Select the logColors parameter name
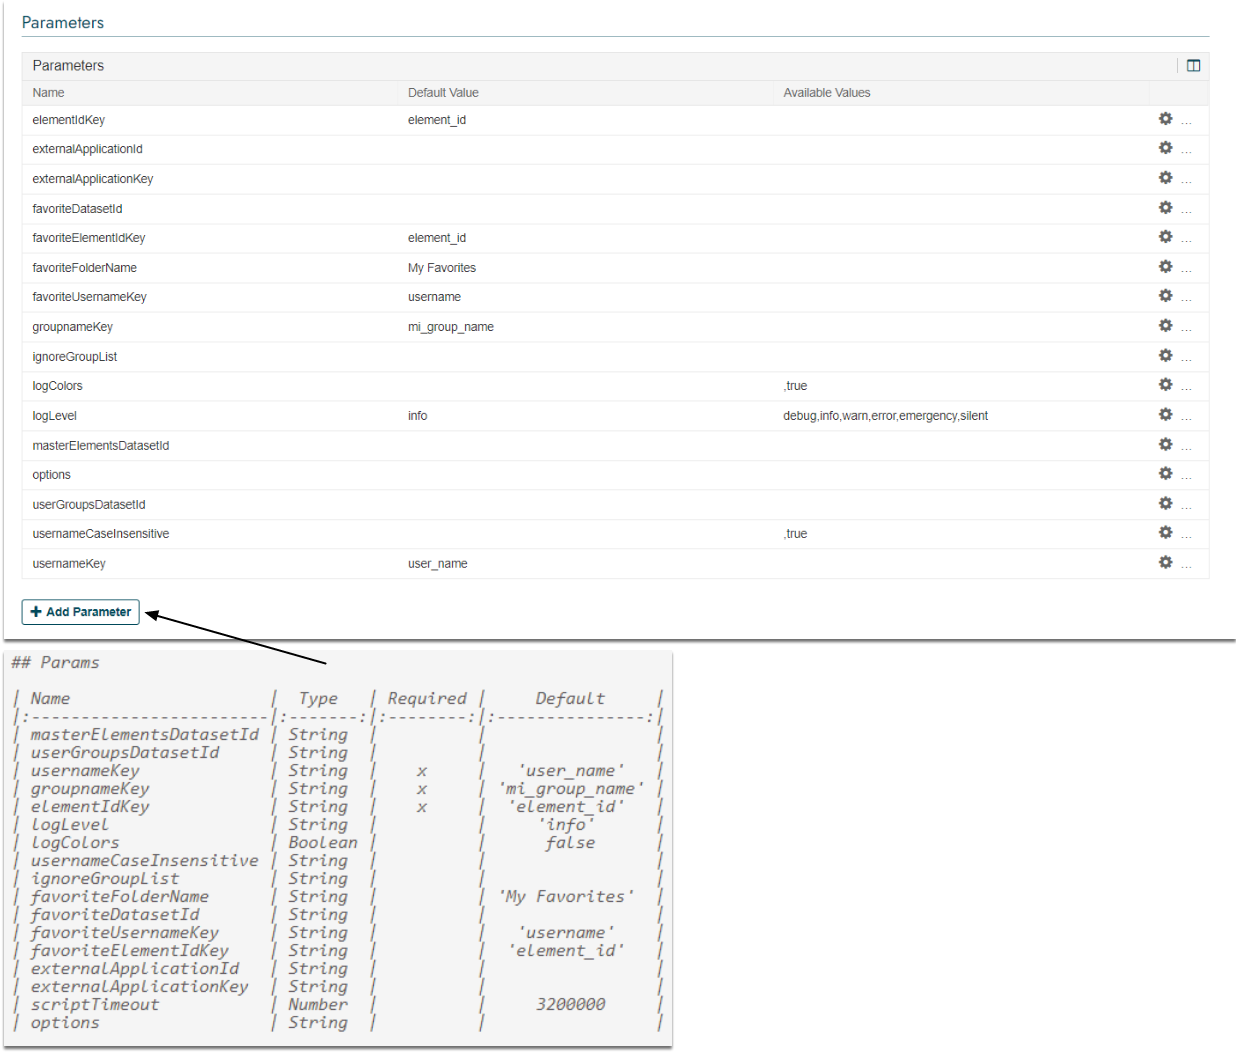This screenshot has width=1236, height=1052. tap(57, 386)
